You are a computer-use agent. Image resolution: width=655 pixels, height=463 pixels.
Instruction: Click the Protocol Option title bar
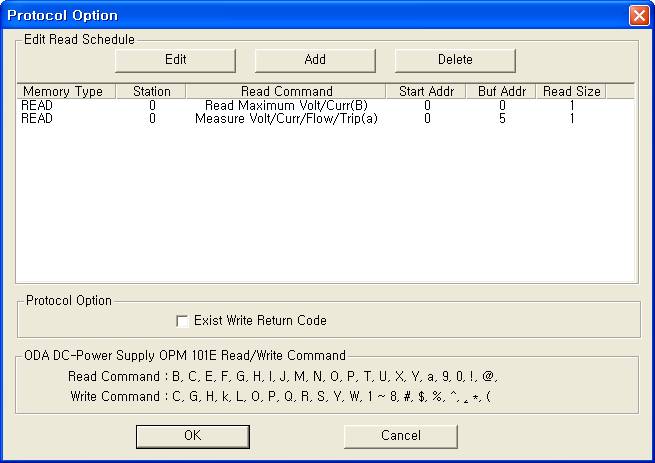(300, 16)
